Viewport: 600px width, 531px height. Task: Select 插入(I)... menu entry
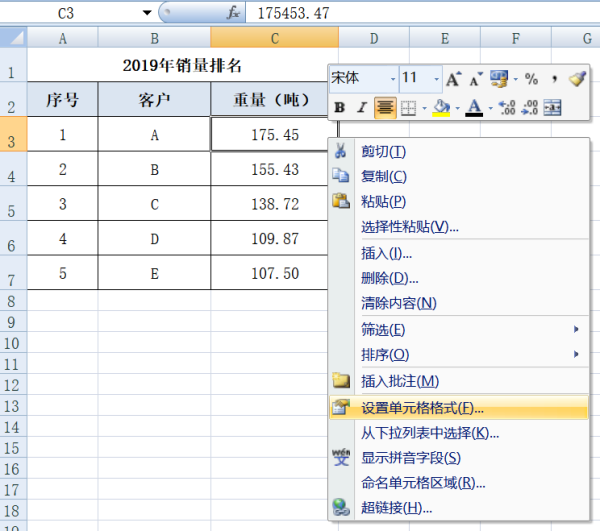coord(458,253)
